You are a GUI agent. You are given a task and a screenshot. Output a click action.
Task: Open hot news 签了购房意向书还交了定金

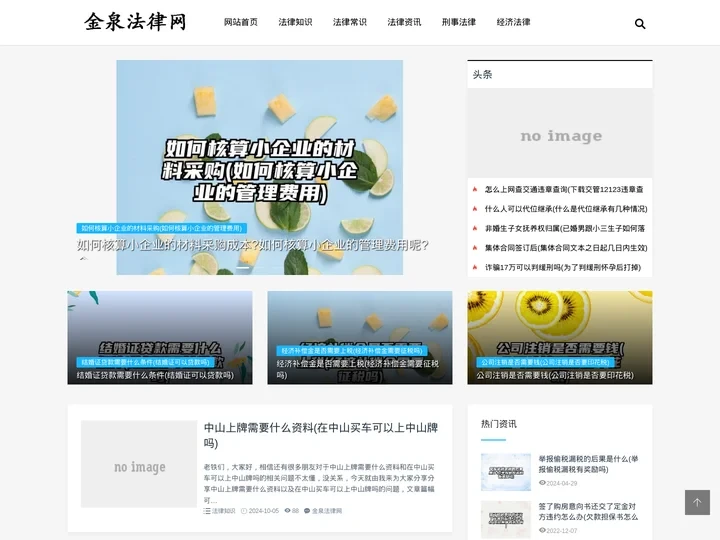588,512
